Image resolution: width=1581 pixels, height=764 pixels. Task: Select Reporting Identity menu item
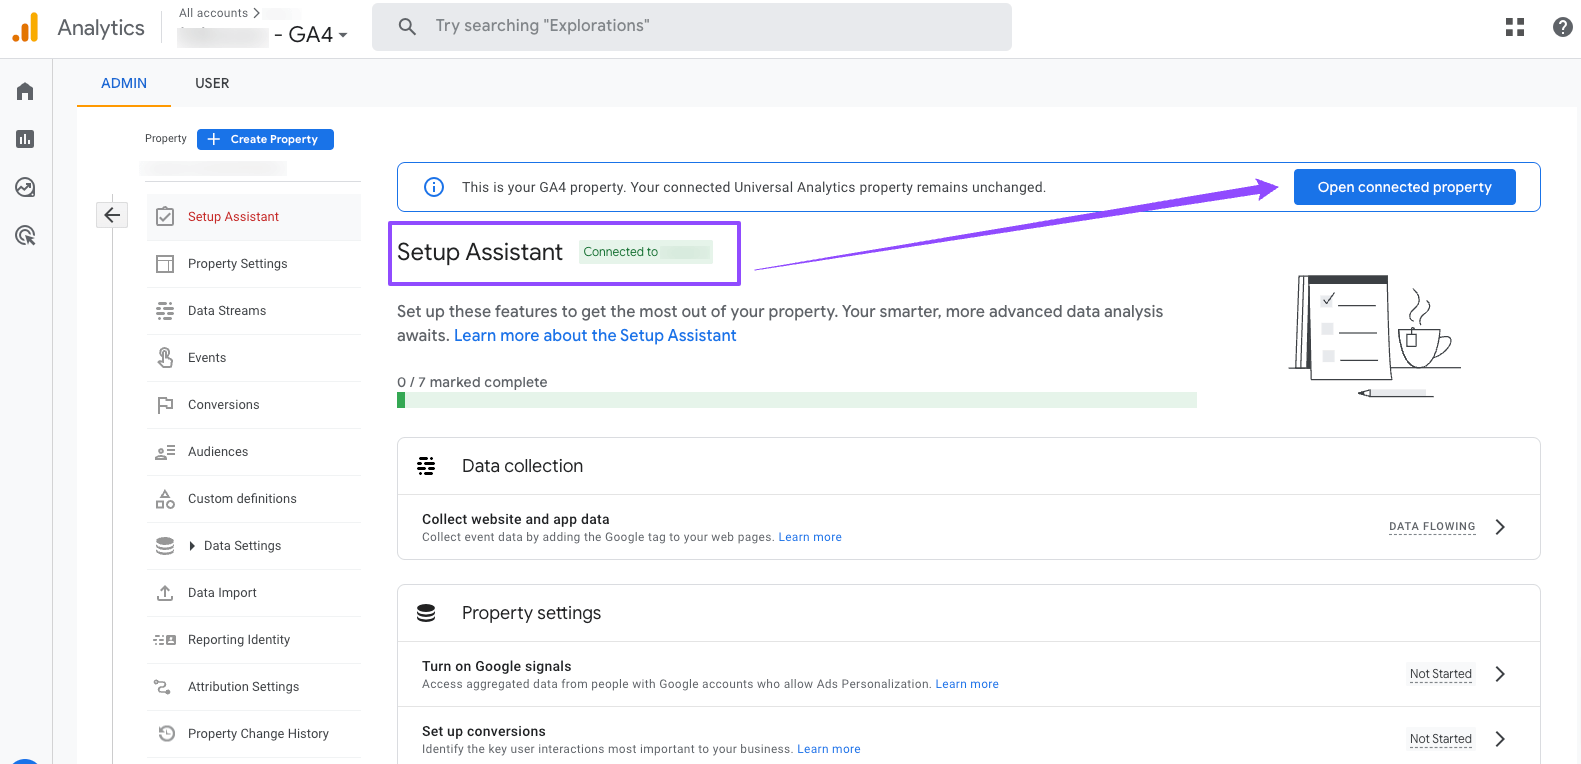point(254,640)
